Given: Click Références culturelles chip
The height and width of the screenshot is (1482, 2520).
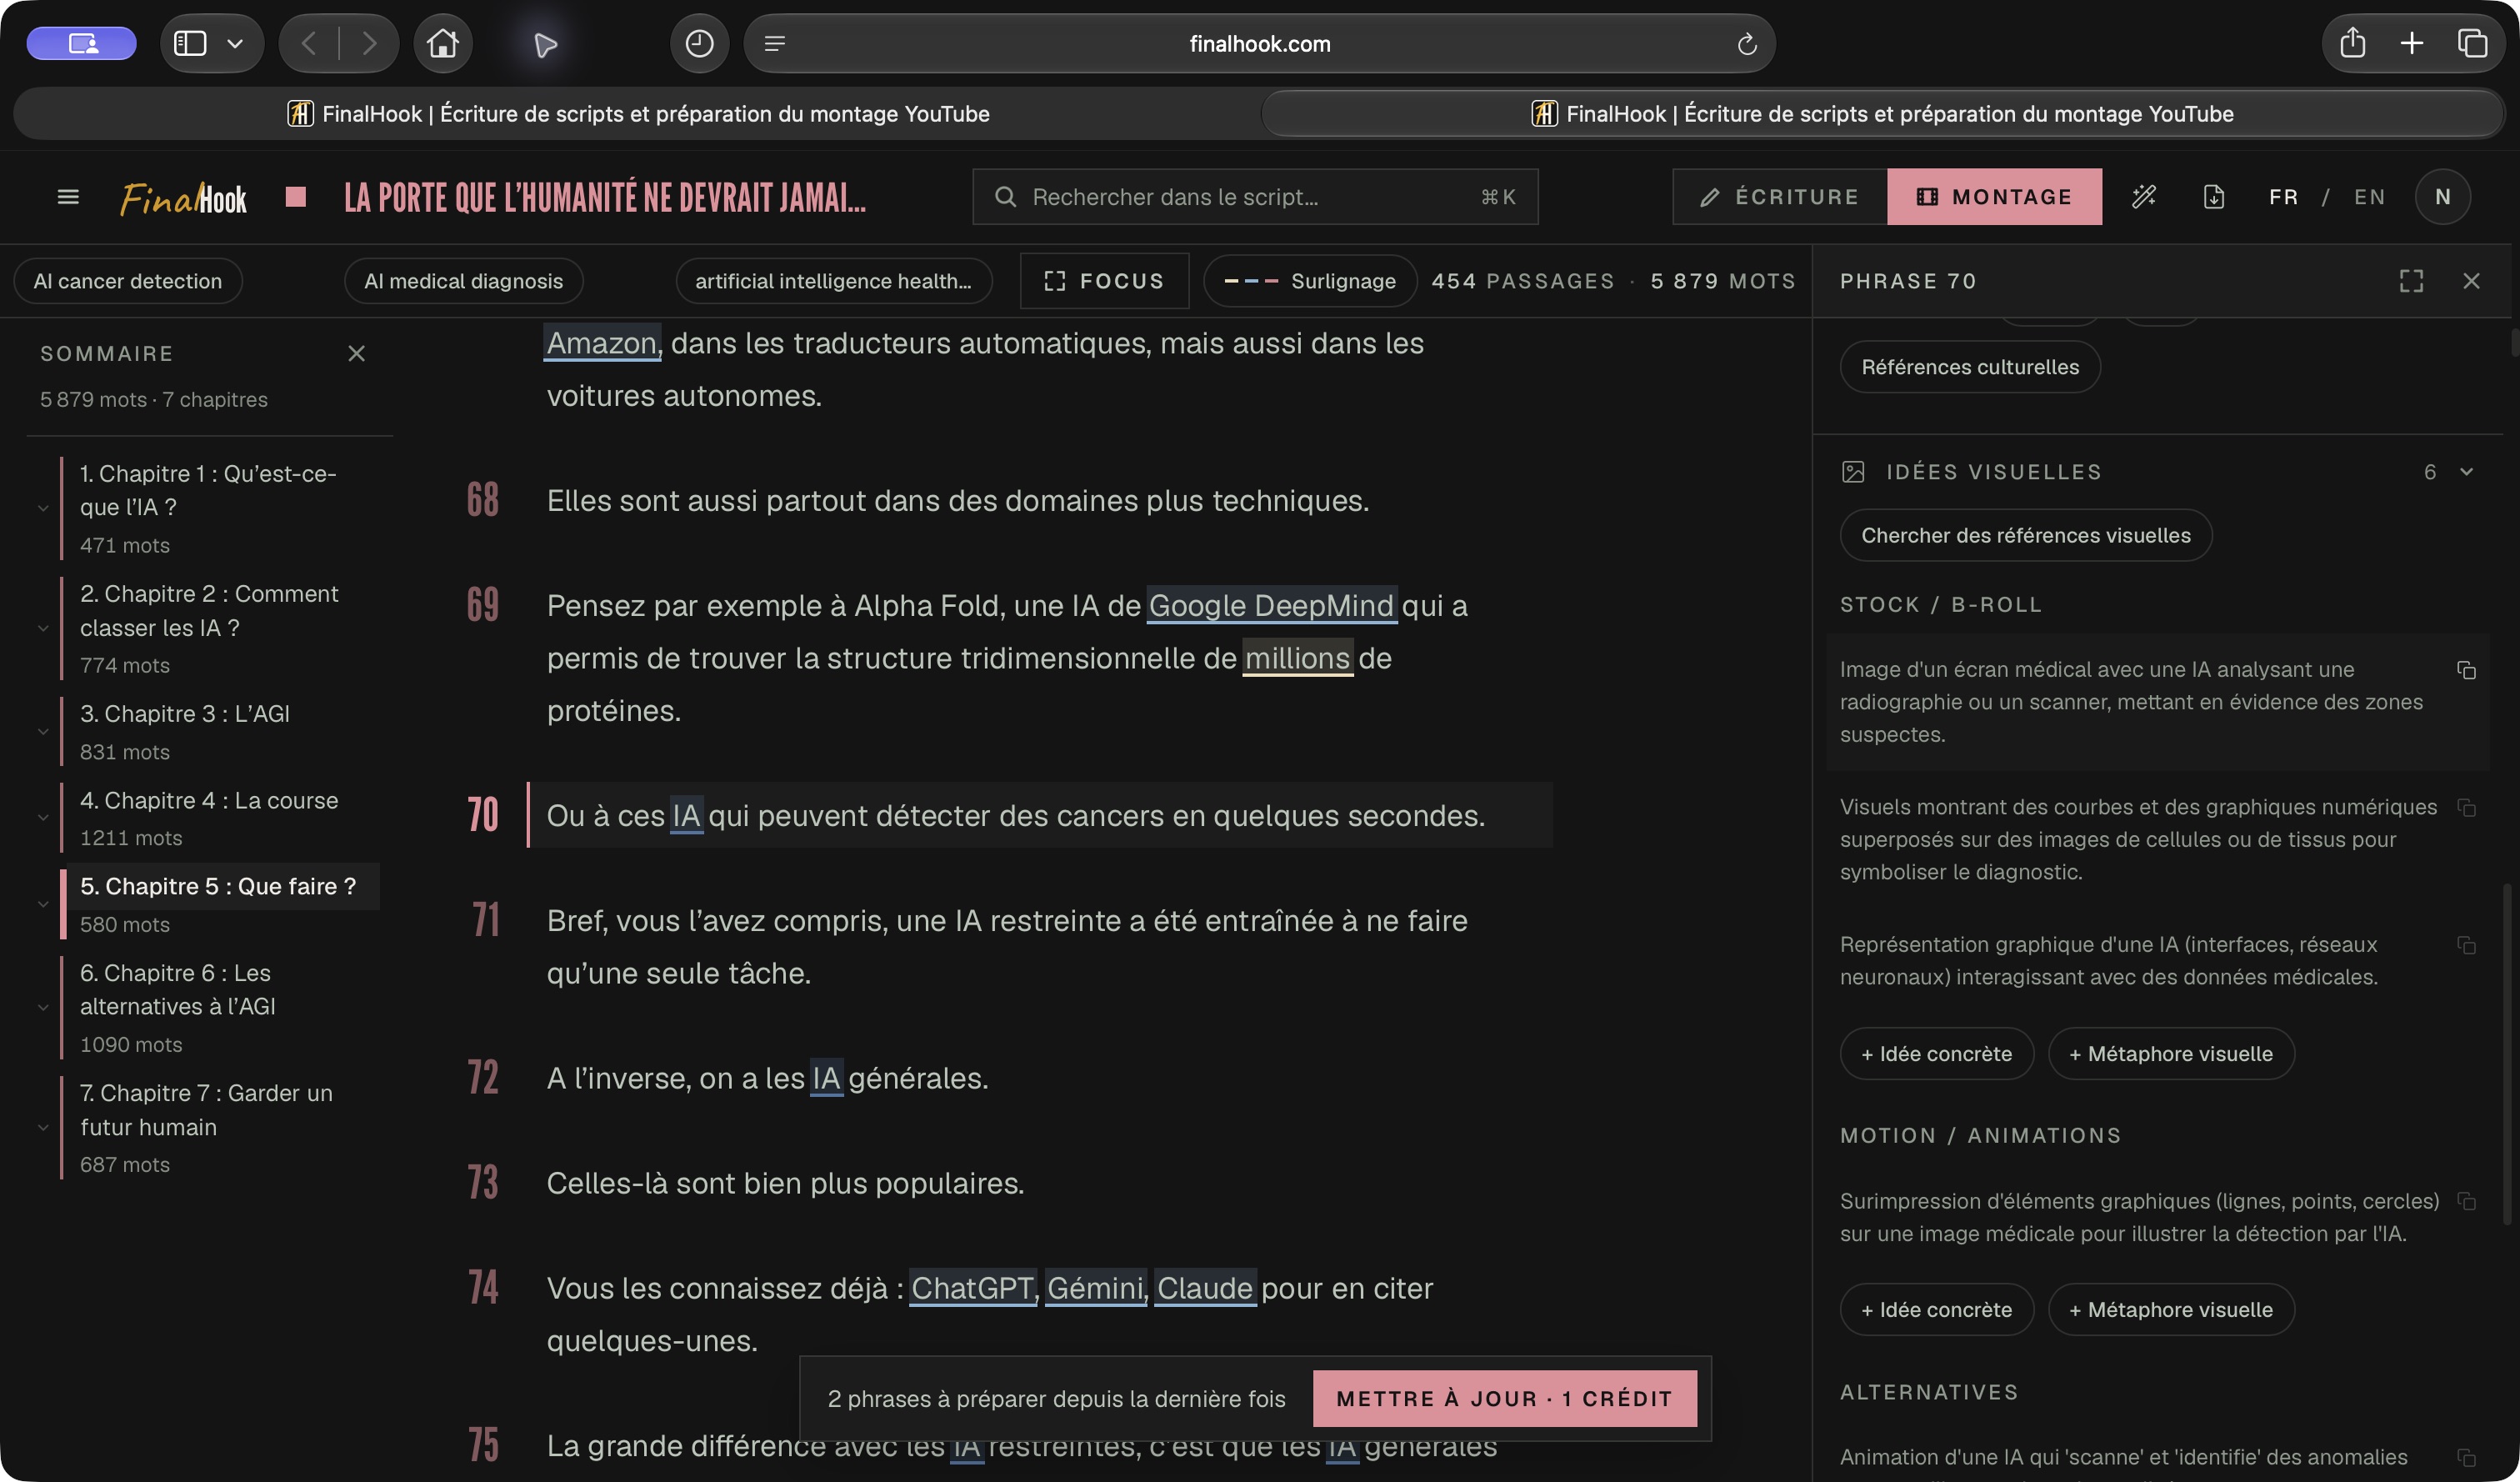Looking at the screenshot, I should [1970, 367].
